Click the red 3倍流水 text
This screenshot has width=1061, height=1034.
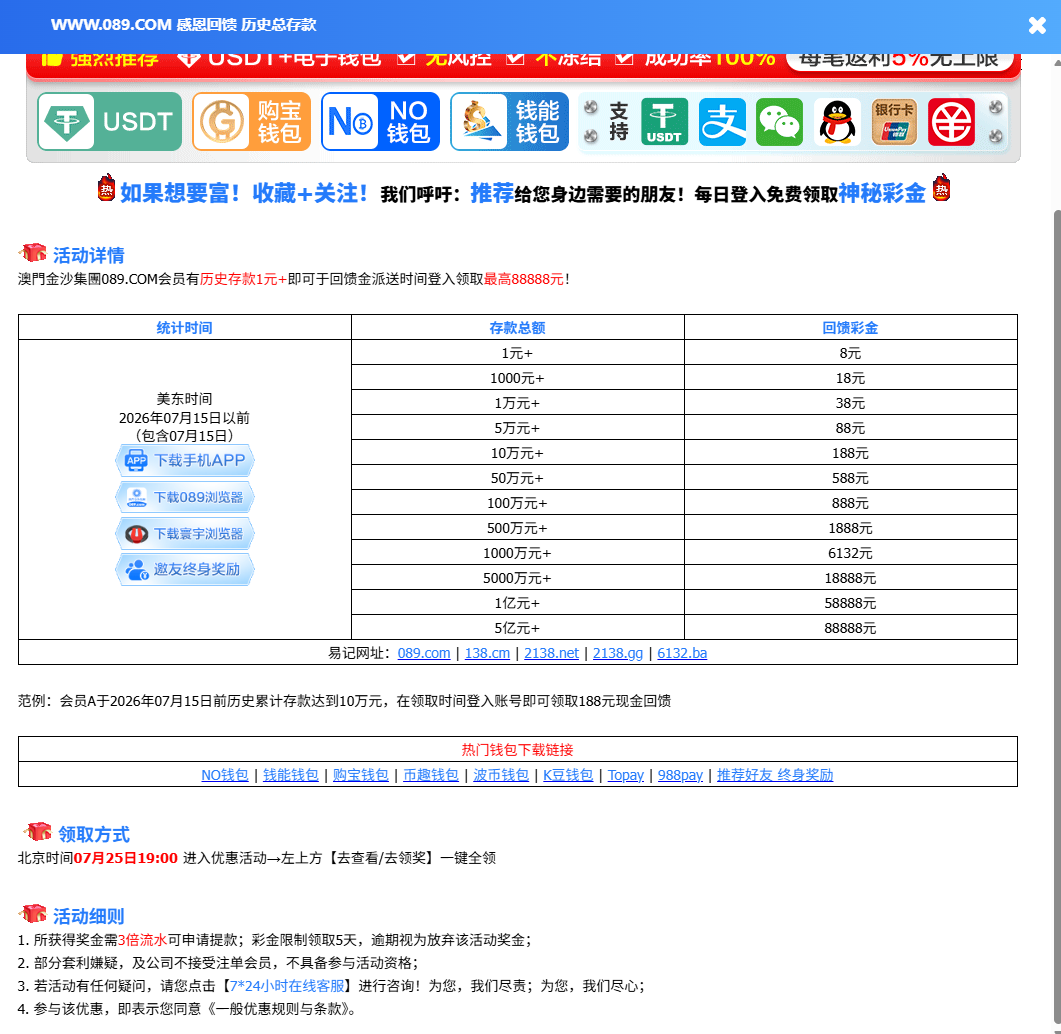point(142,940)
